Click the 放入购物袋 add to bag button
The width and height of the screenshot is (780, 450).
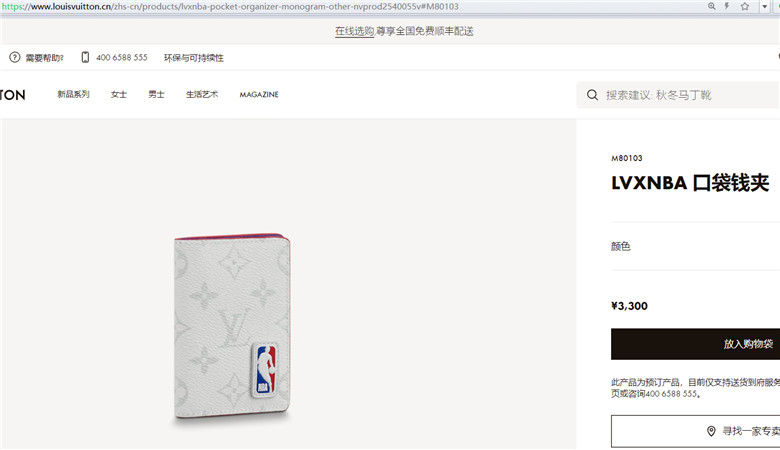[x=695, y=344]
